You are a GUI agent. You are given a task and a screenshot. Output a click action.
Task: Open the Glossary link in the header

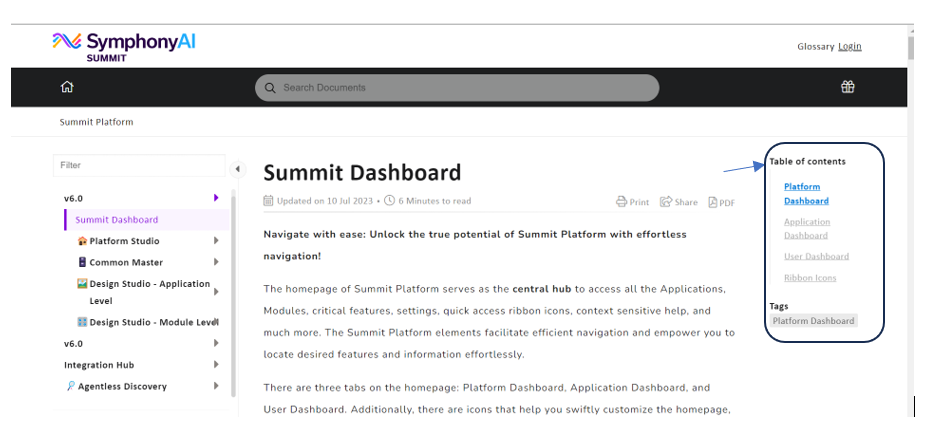click(816, 46)
